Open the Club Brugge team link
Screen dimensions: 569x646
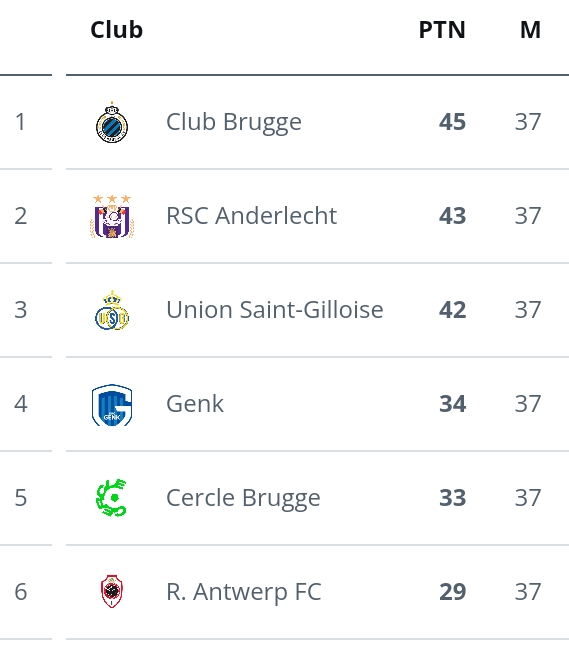click(x=234, y=122)
